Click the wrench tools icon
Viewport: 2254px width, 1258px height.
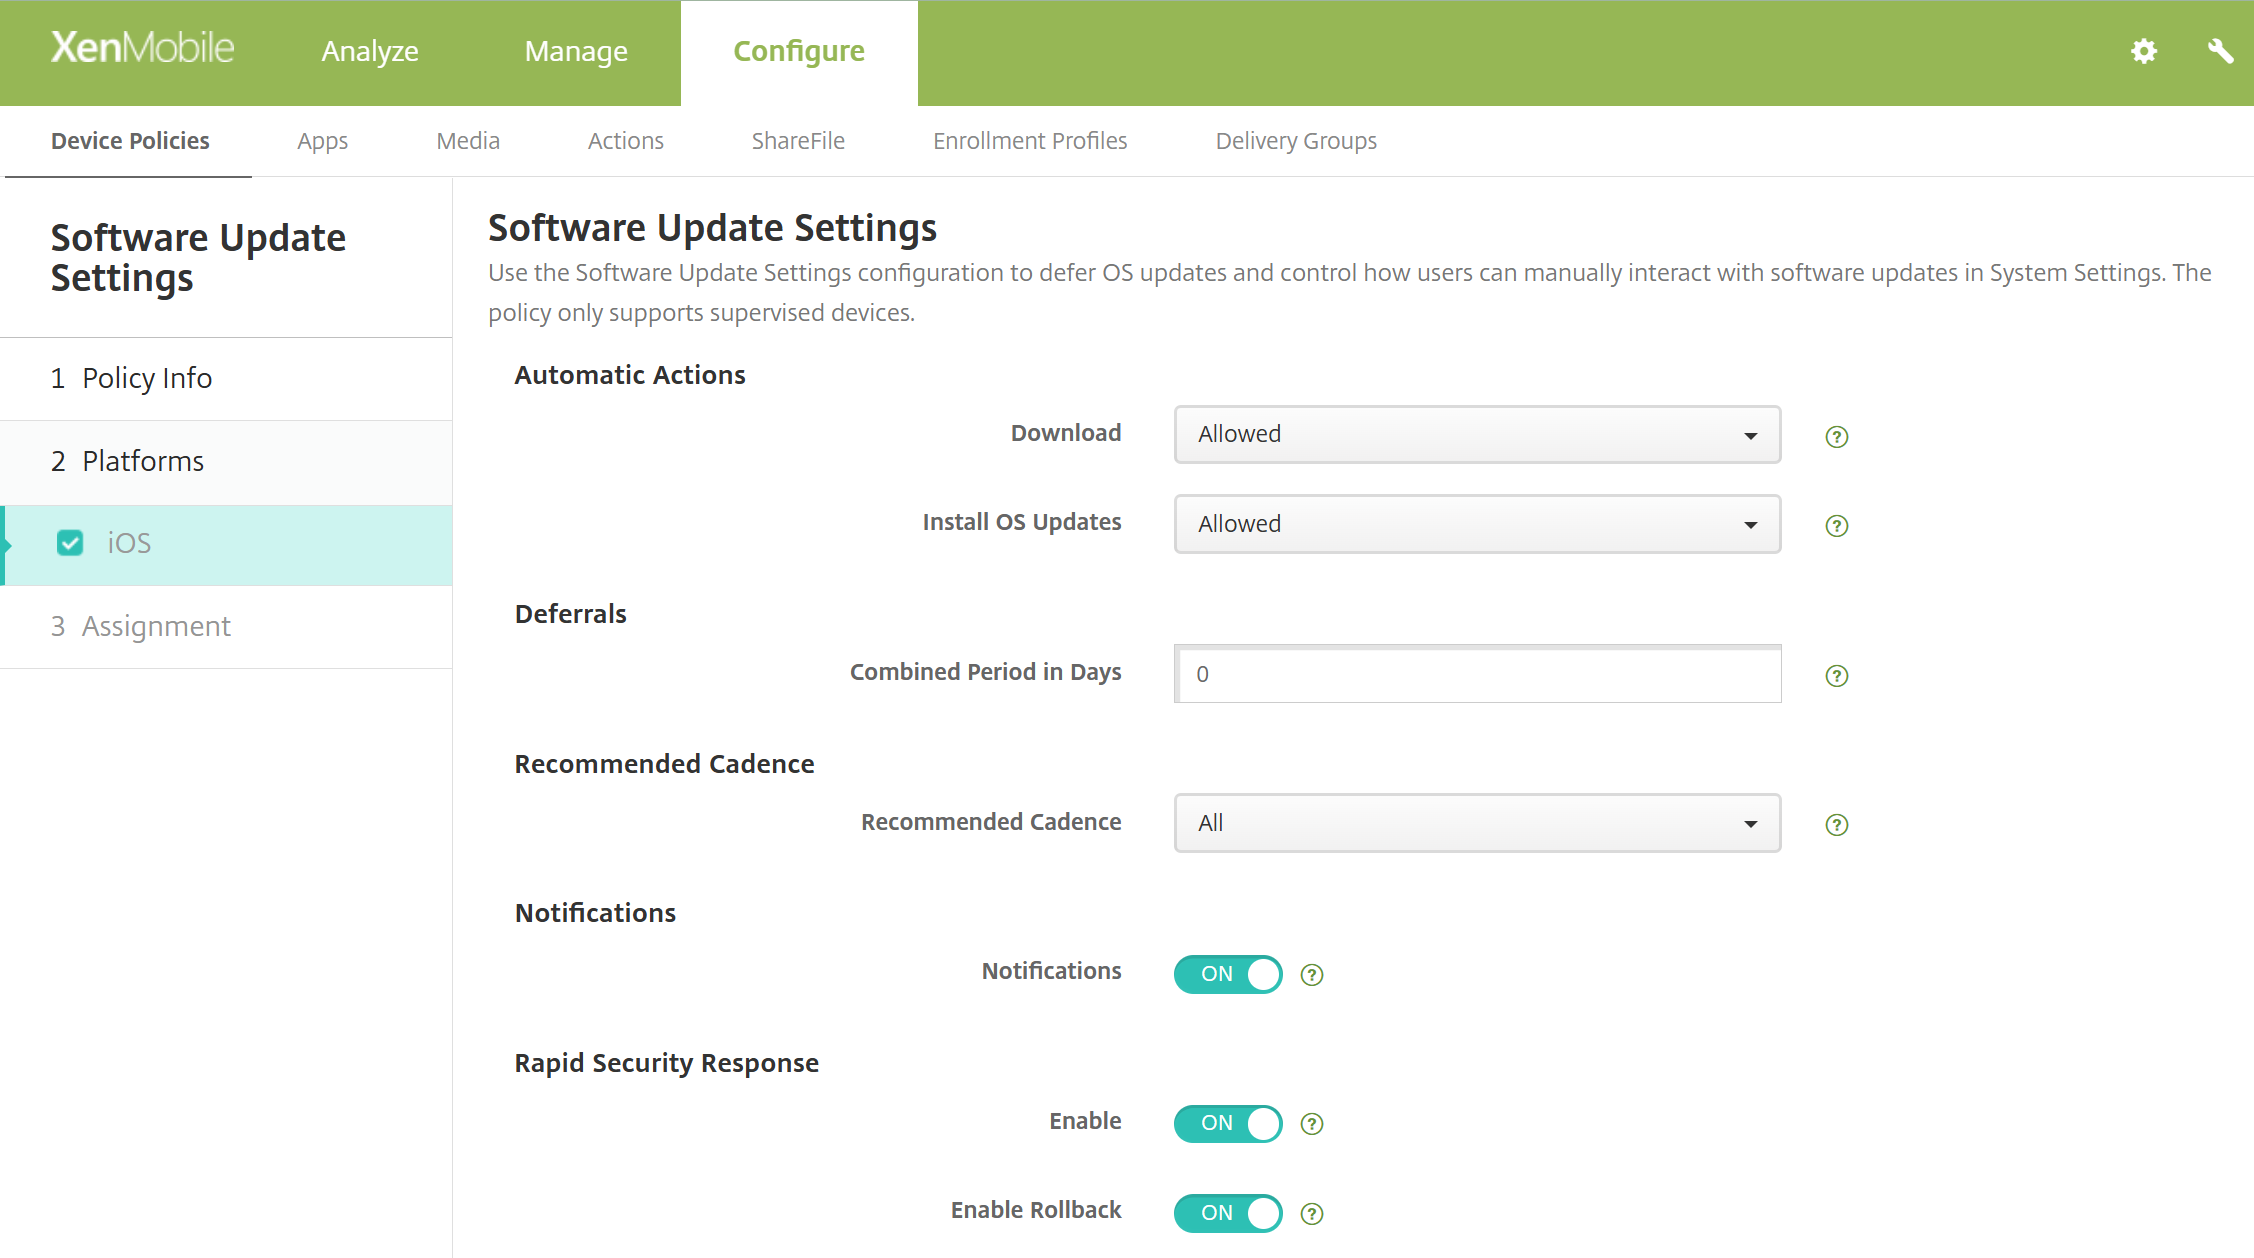[2221, 51]
